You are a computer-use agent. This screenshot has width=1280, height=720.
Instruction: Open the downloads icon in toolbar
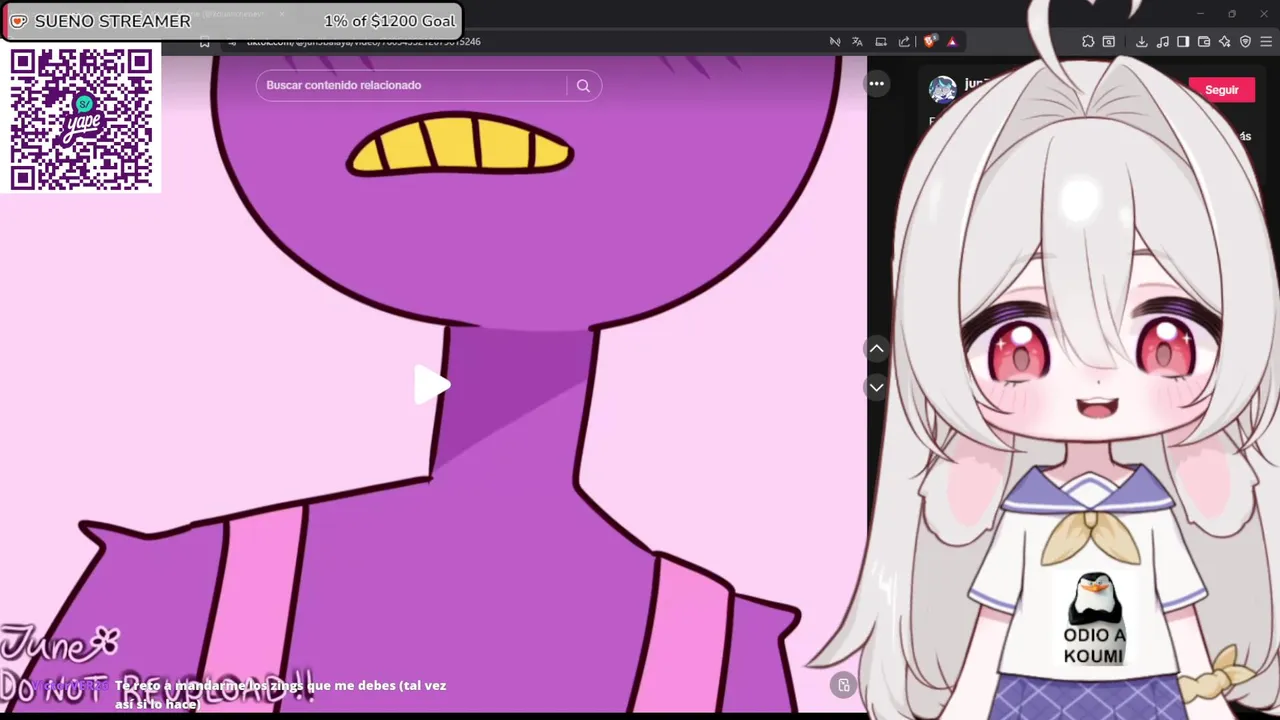[1141, 42]
